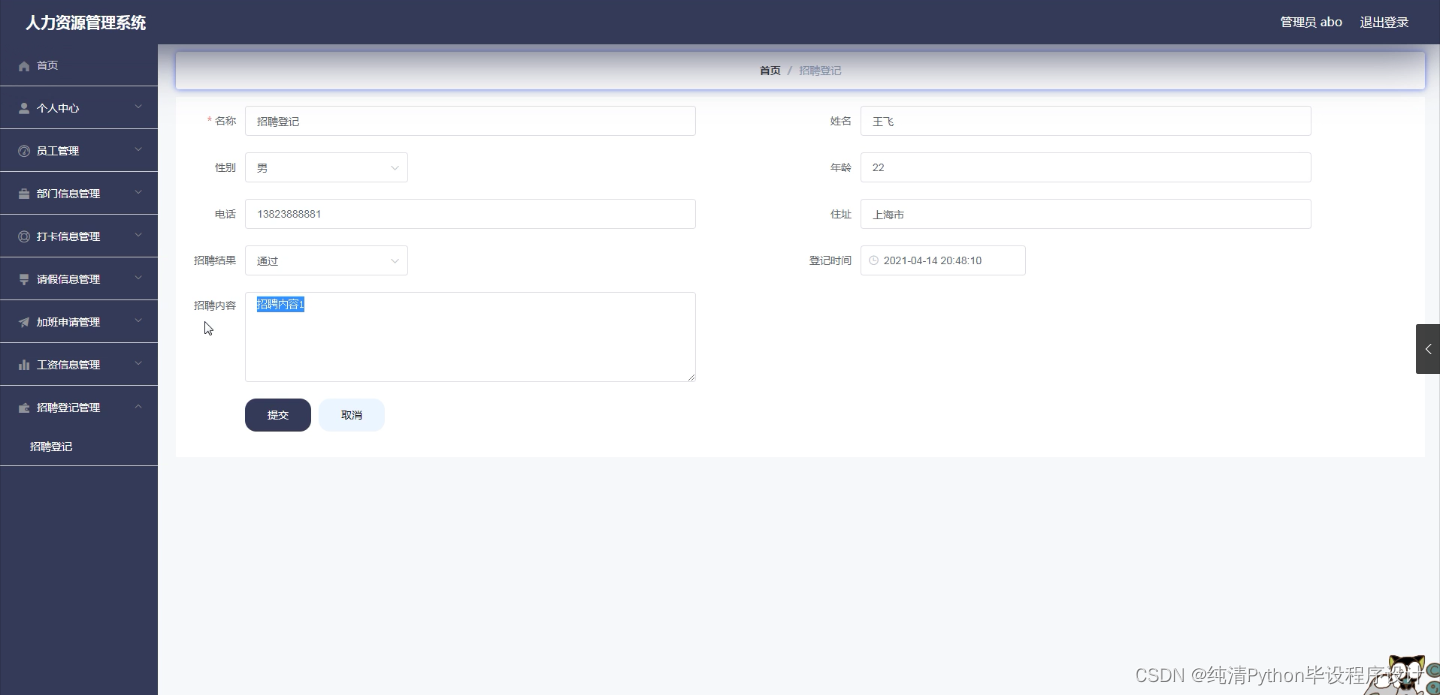The image size is (1440, 695).
Task: Expand the 工资信息管理 menu chevron
Action: [138, 364]
